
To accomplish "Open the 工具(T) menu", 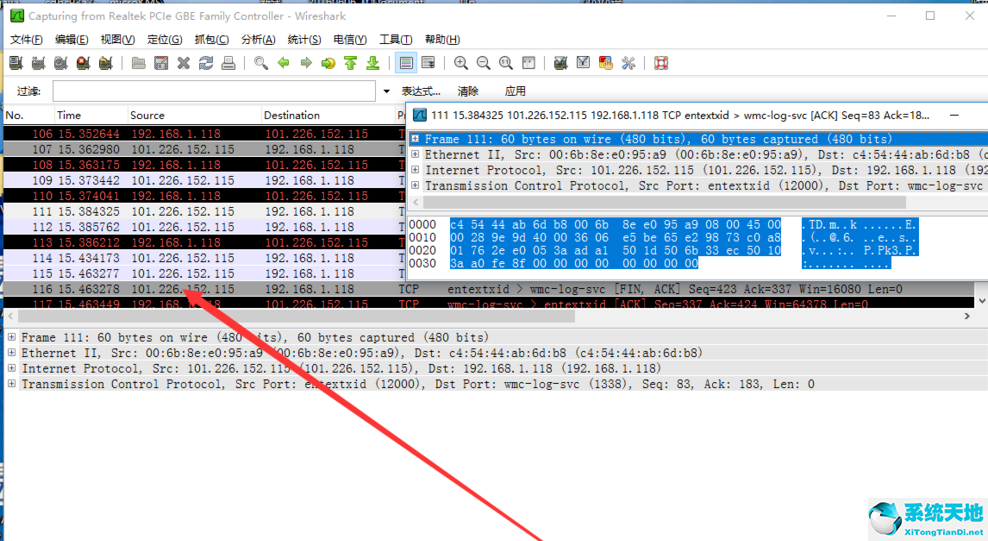I will click(396, 40).
